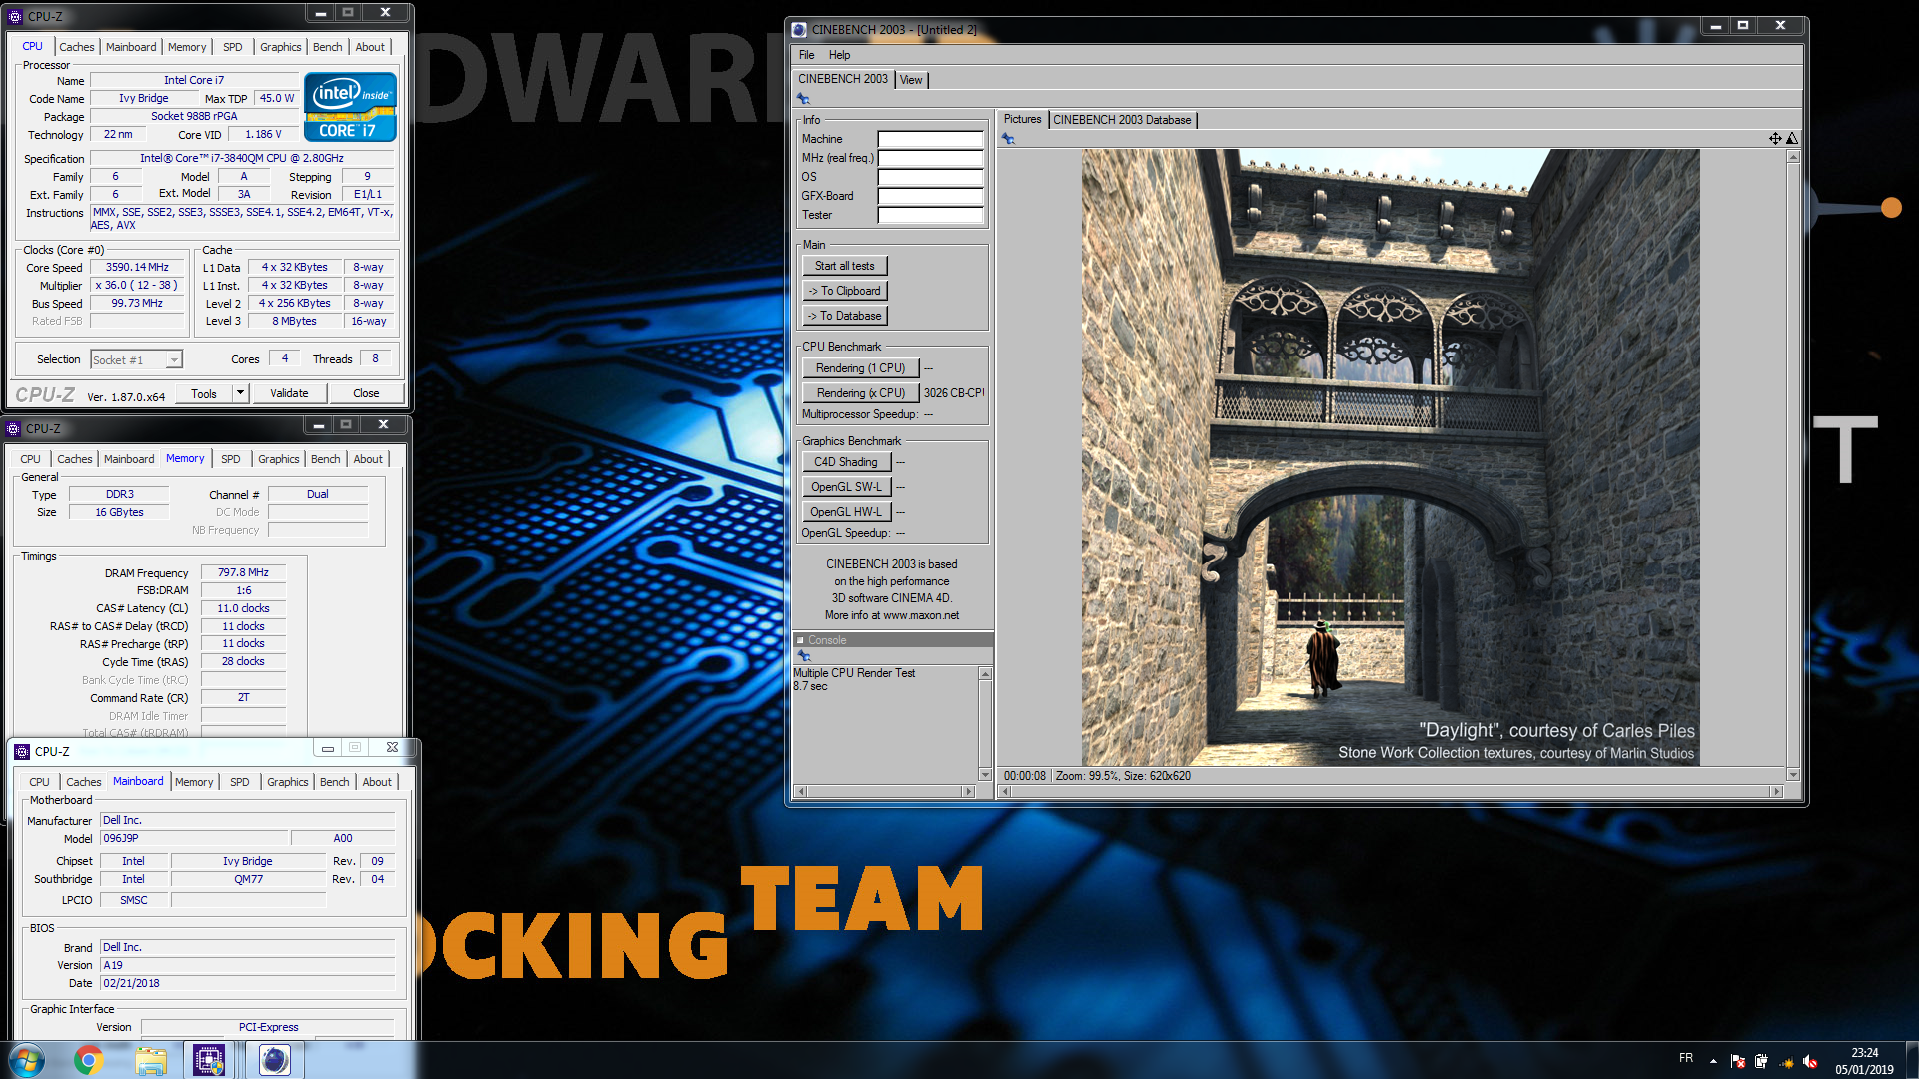The image size is (1919, 1079).
Task: Click the Close button in CPU-Z
Action: 366,393
